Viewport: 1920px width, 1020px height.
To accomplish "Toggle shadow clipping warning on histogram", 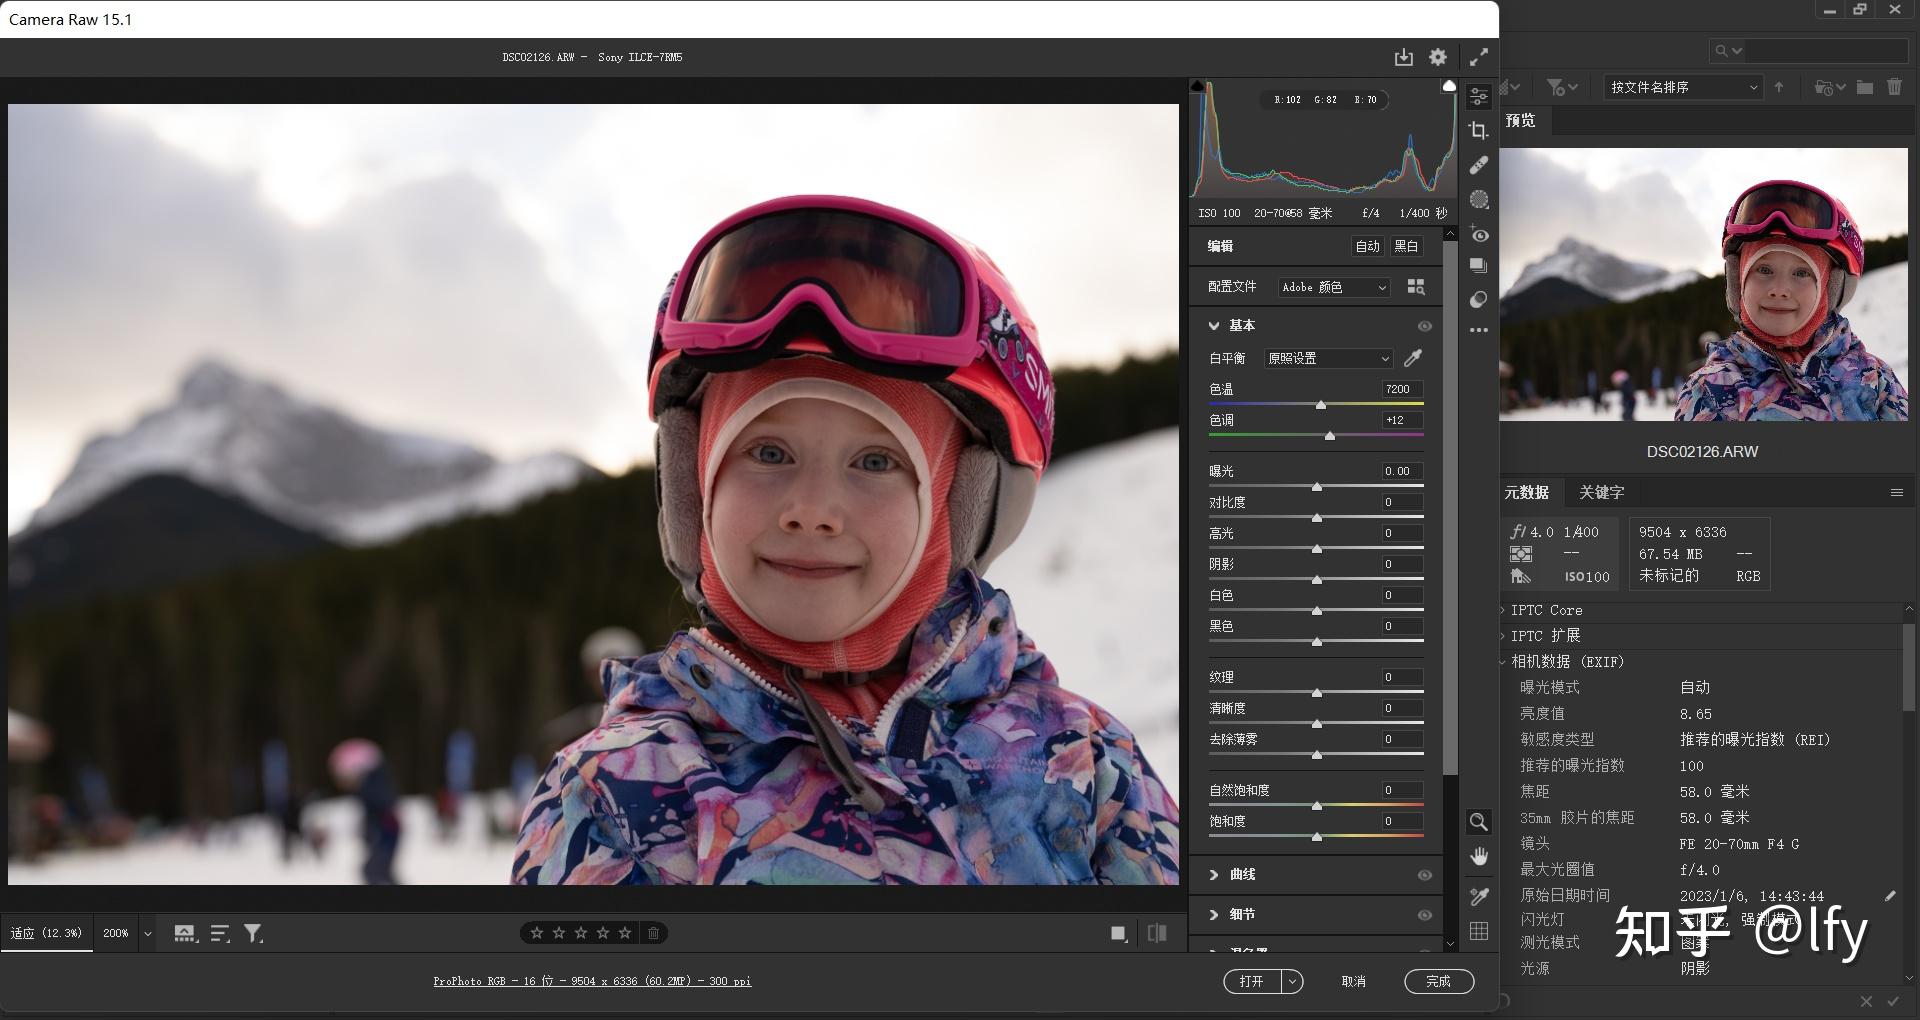I will pyautogui.click(x=1197, y=86).
